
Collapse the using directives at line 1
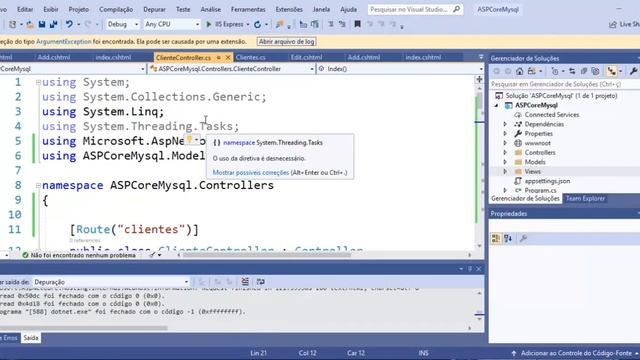coord(38,82)
